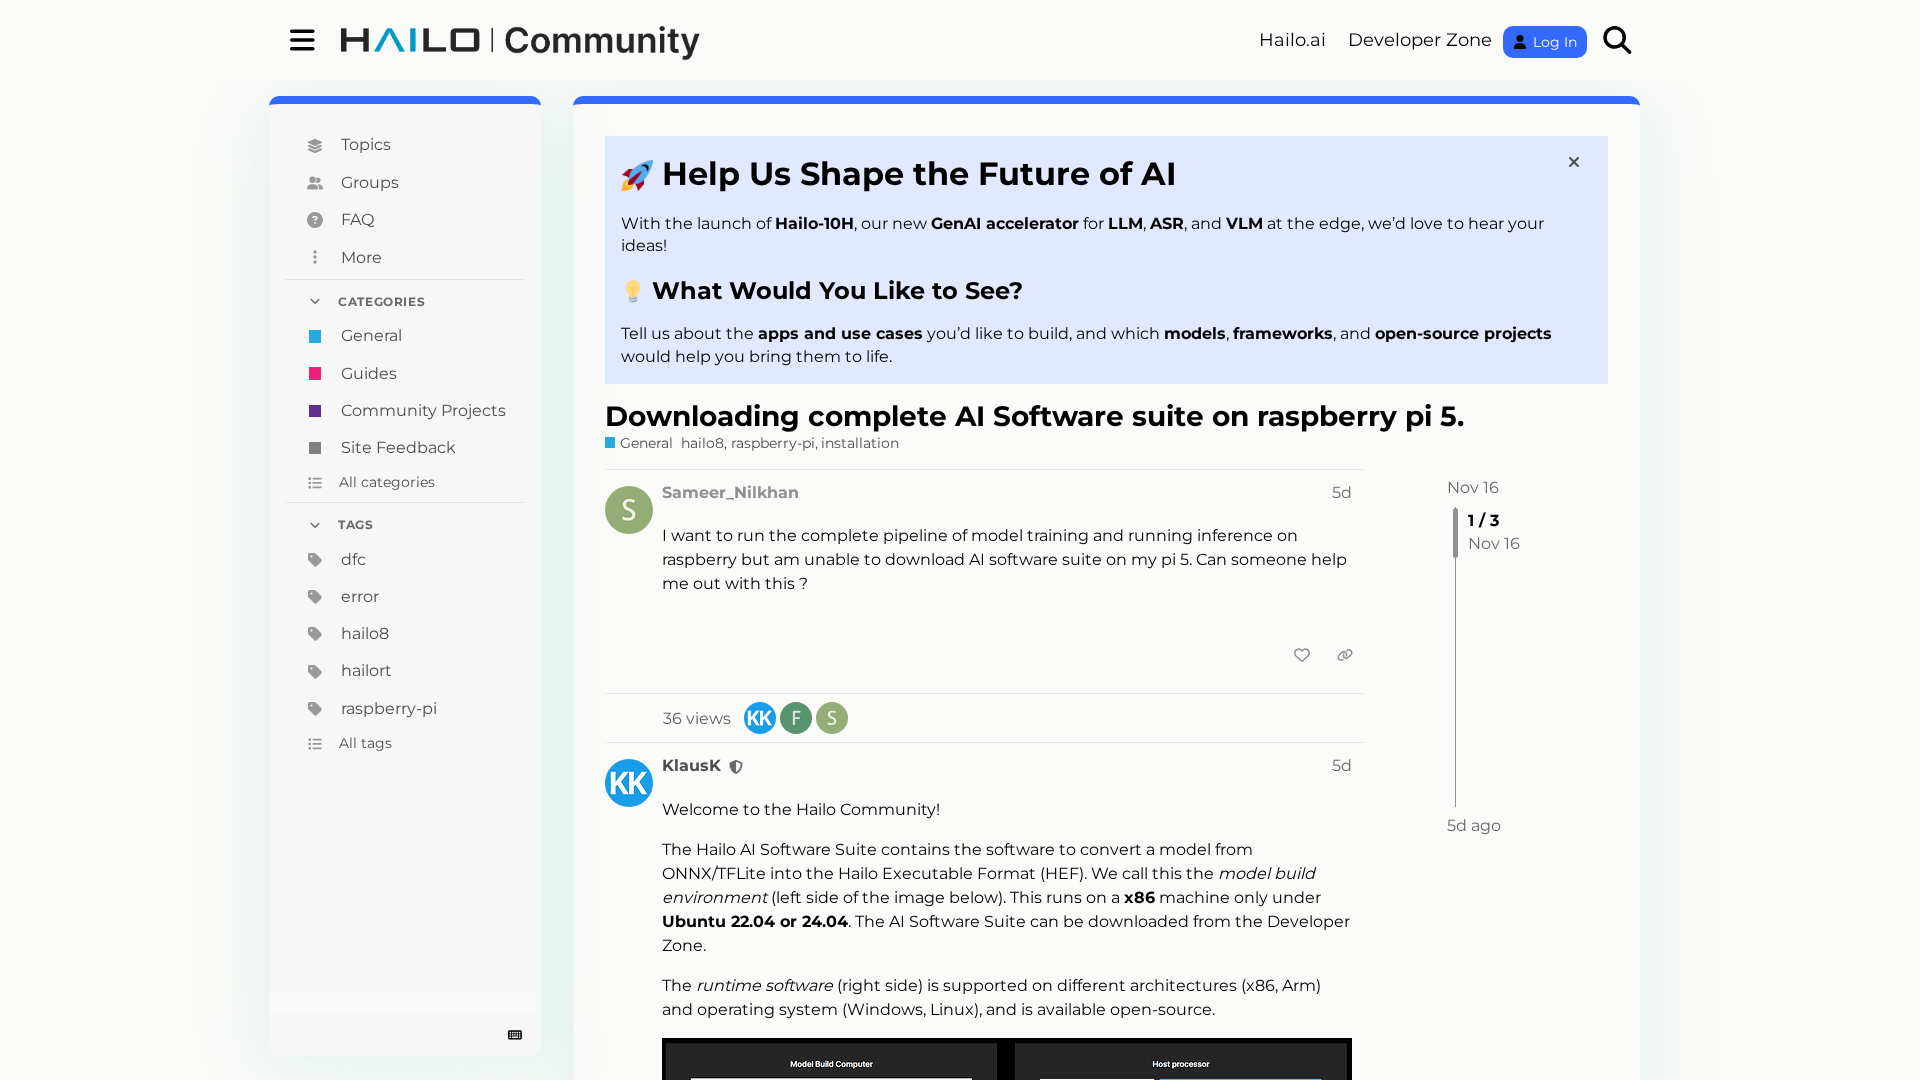The height and width of the screenshot is (1080, 1920).
Task: Open KlausK's avatar profile
Action: coord(628,783)
